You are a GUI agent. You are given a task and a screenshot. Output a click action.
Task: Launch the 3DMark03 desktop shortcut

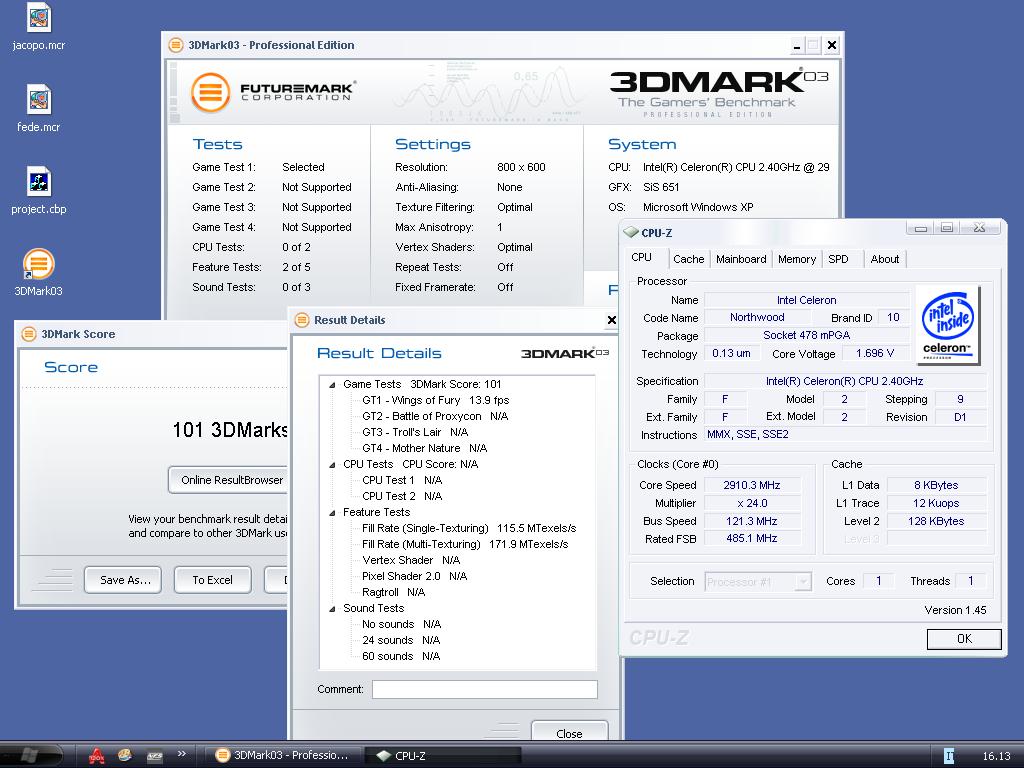[x=38, y=265]
